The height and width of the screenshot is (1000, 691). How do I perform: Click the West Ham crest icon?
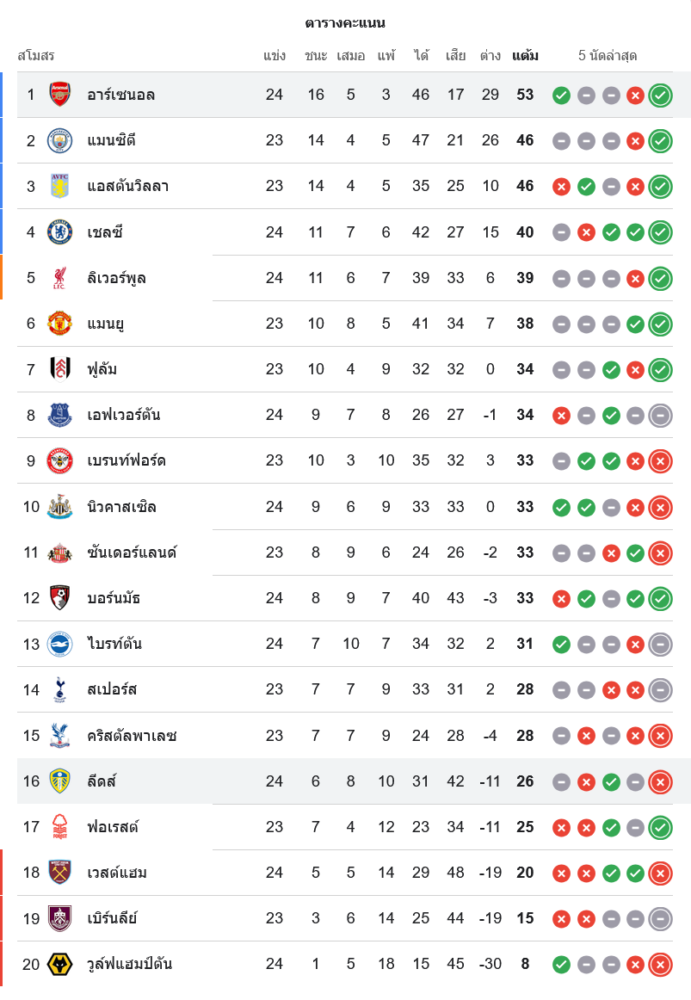[60, 872]
